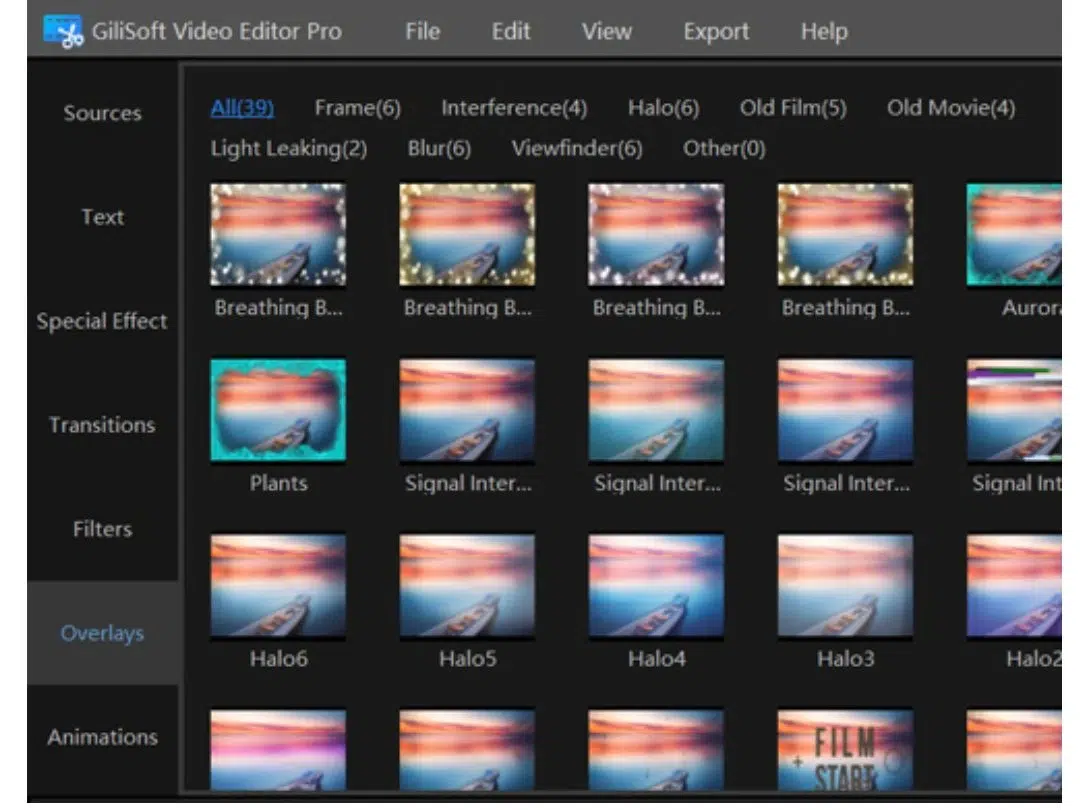Viewport: 1080px width, 810px height.
Task: Choose the Plants overlay thumbnail
Action: 278,410
